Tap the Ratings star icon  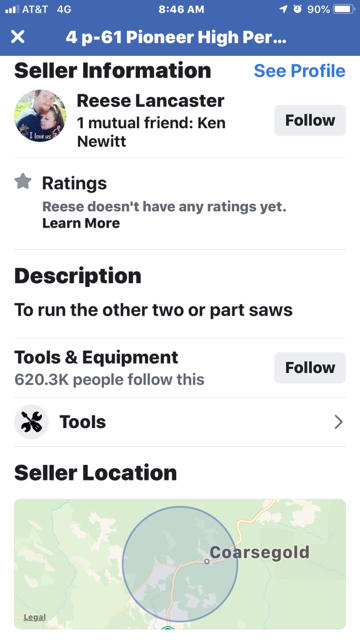(x=23, y=181)
